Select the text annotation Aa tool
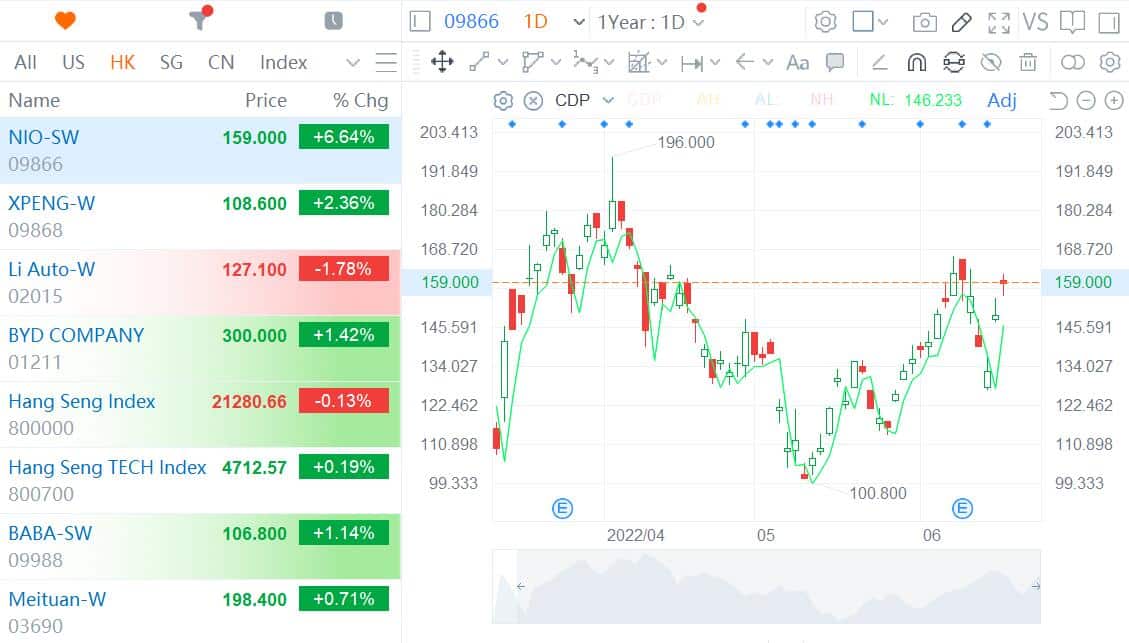The image size is (1129, 643). click(x=797, y=62)
